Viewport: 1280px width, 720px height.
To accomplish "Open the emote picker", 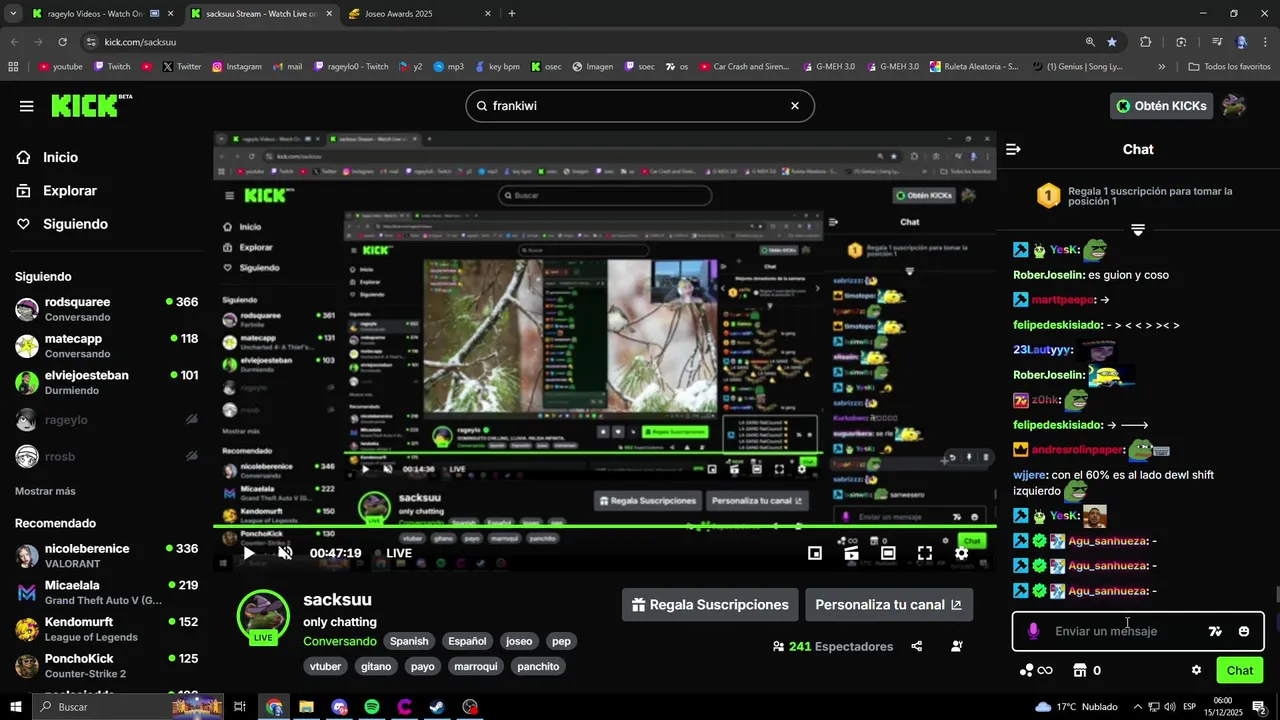I will (1244, 631).
